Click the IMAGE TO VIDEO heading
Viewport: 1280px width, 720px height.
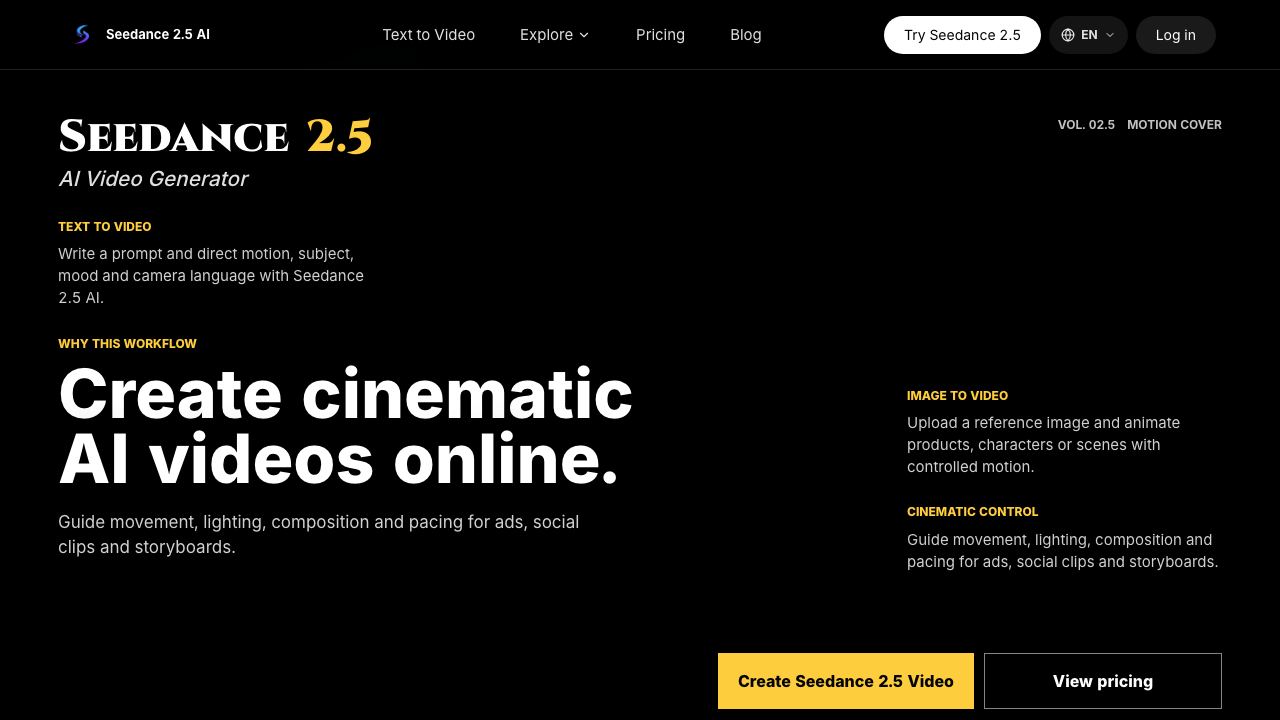coord(957,396)
